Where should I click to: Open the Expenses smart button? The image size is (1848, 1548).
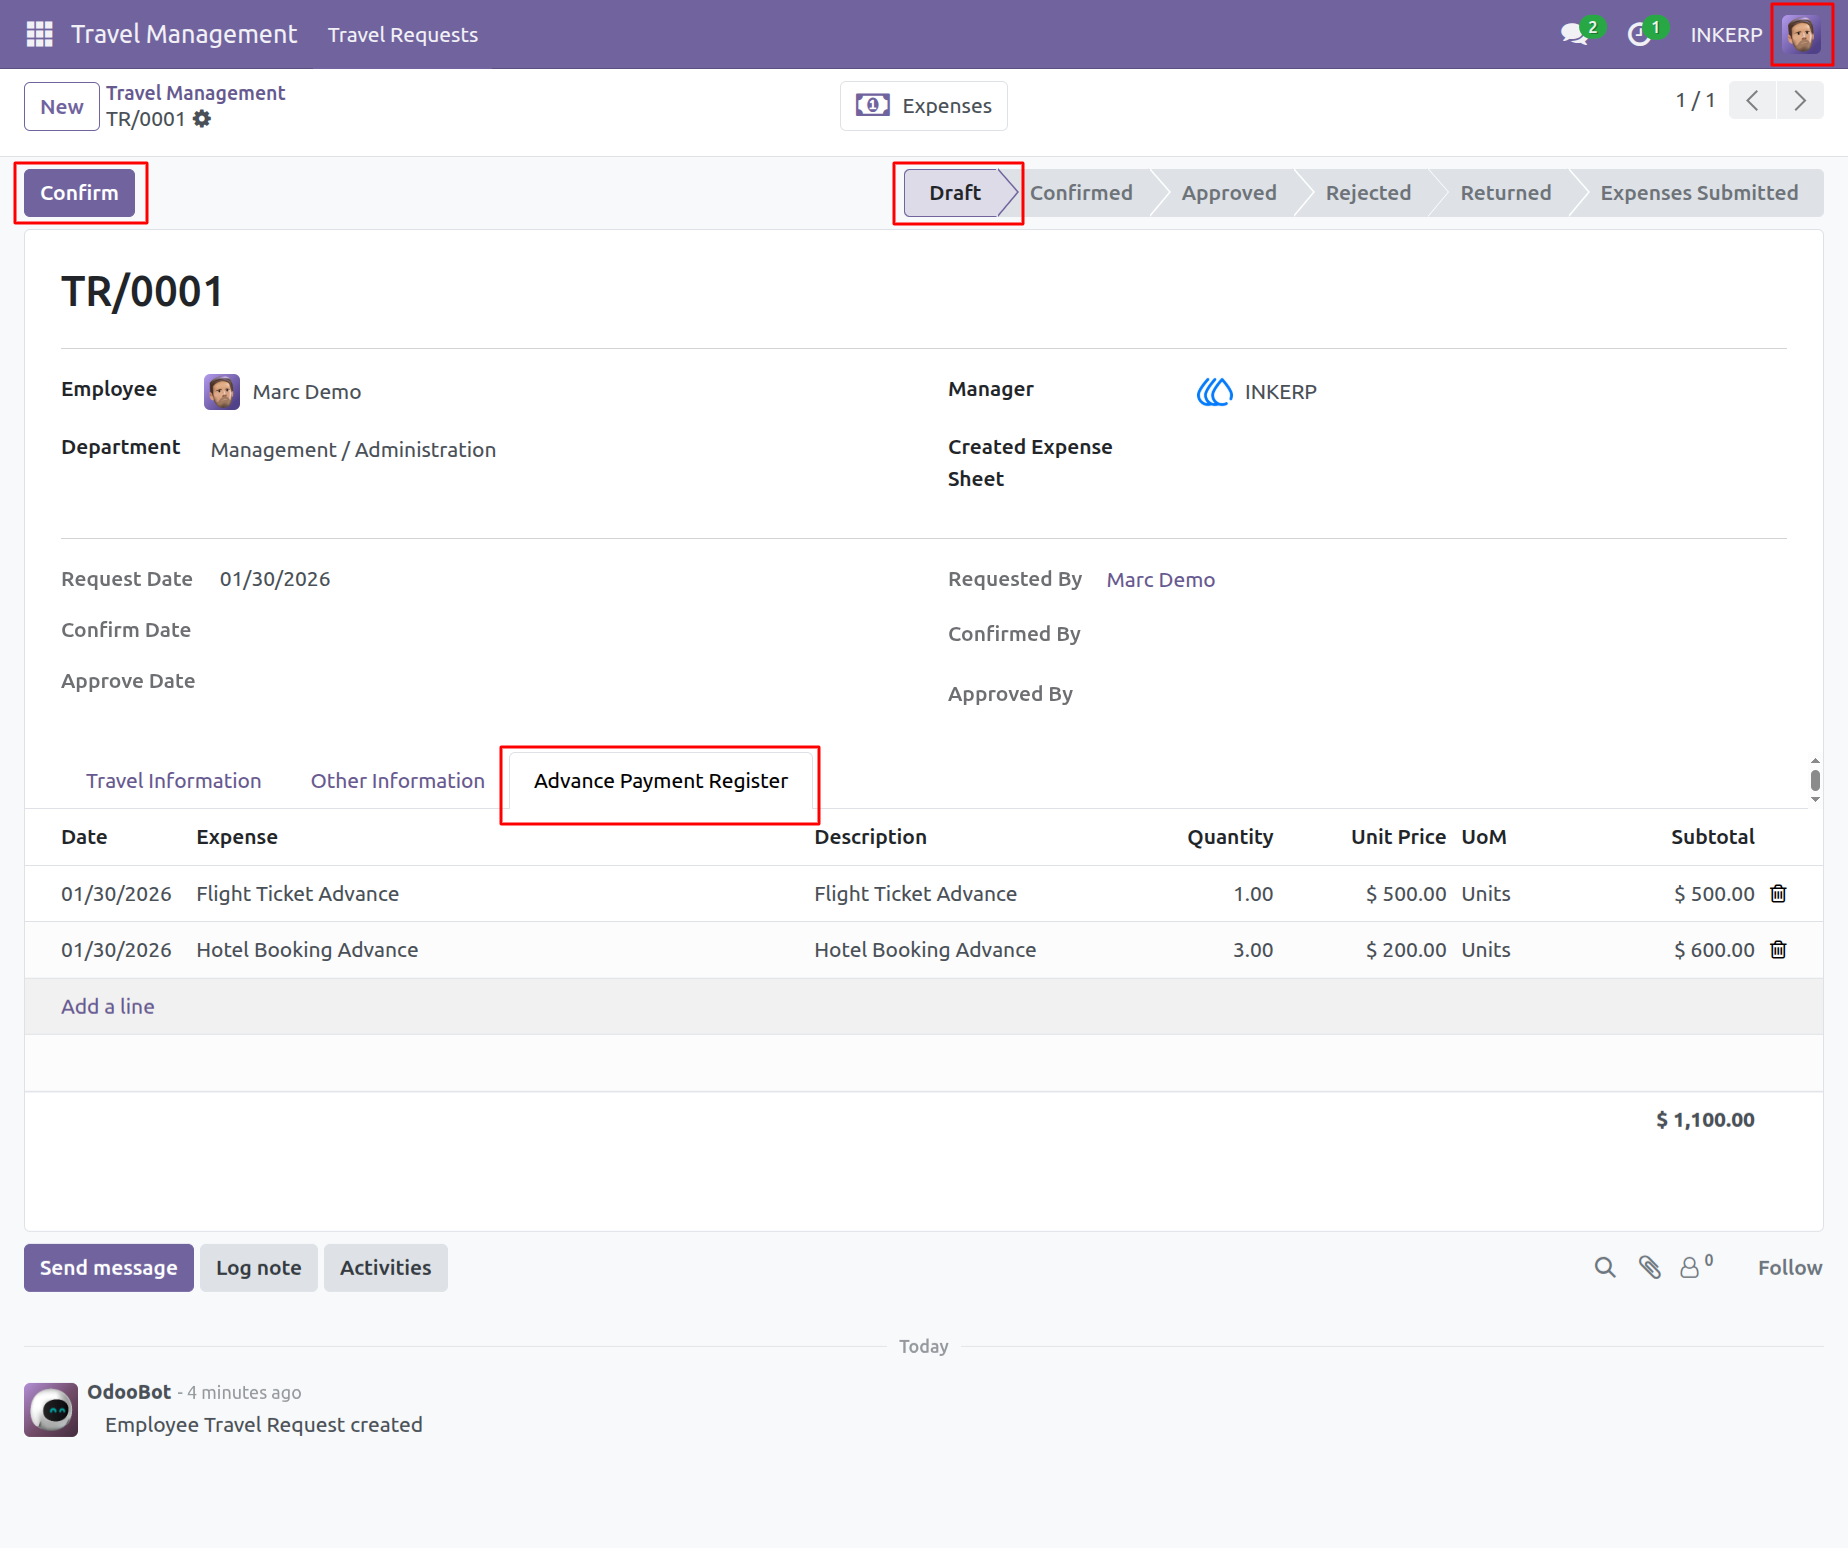(924, 106)
